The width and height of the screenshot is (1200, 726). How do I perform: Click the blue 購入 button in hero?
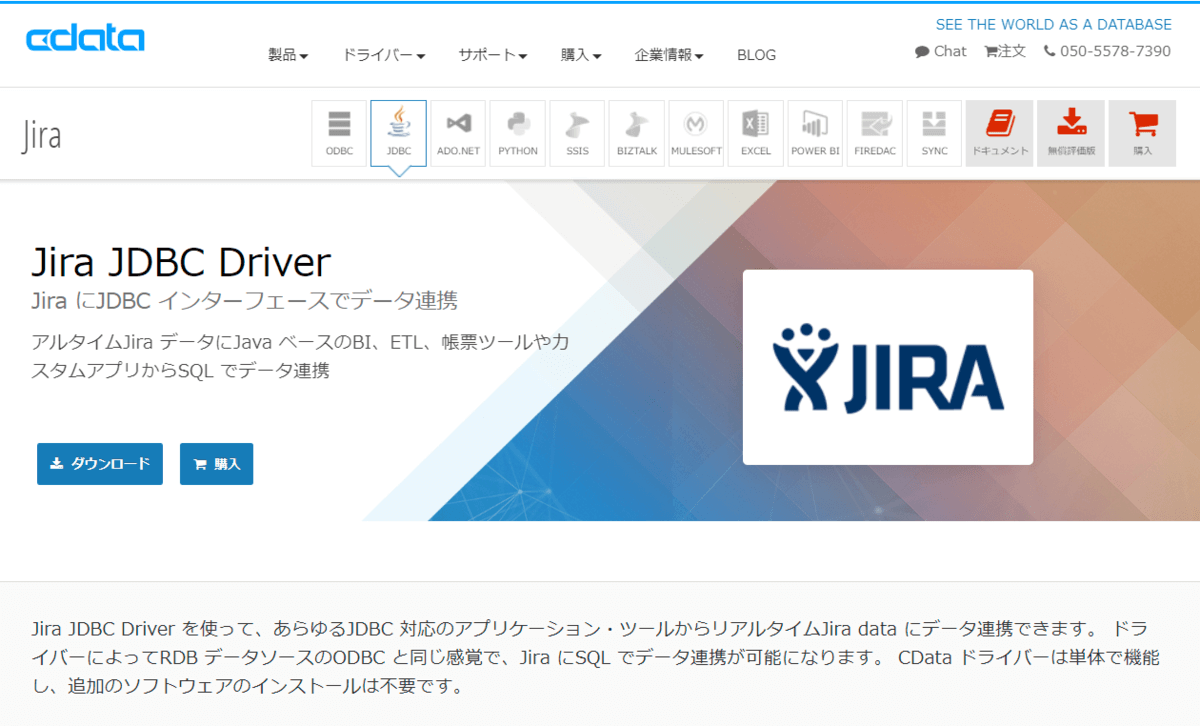point(216,464)
